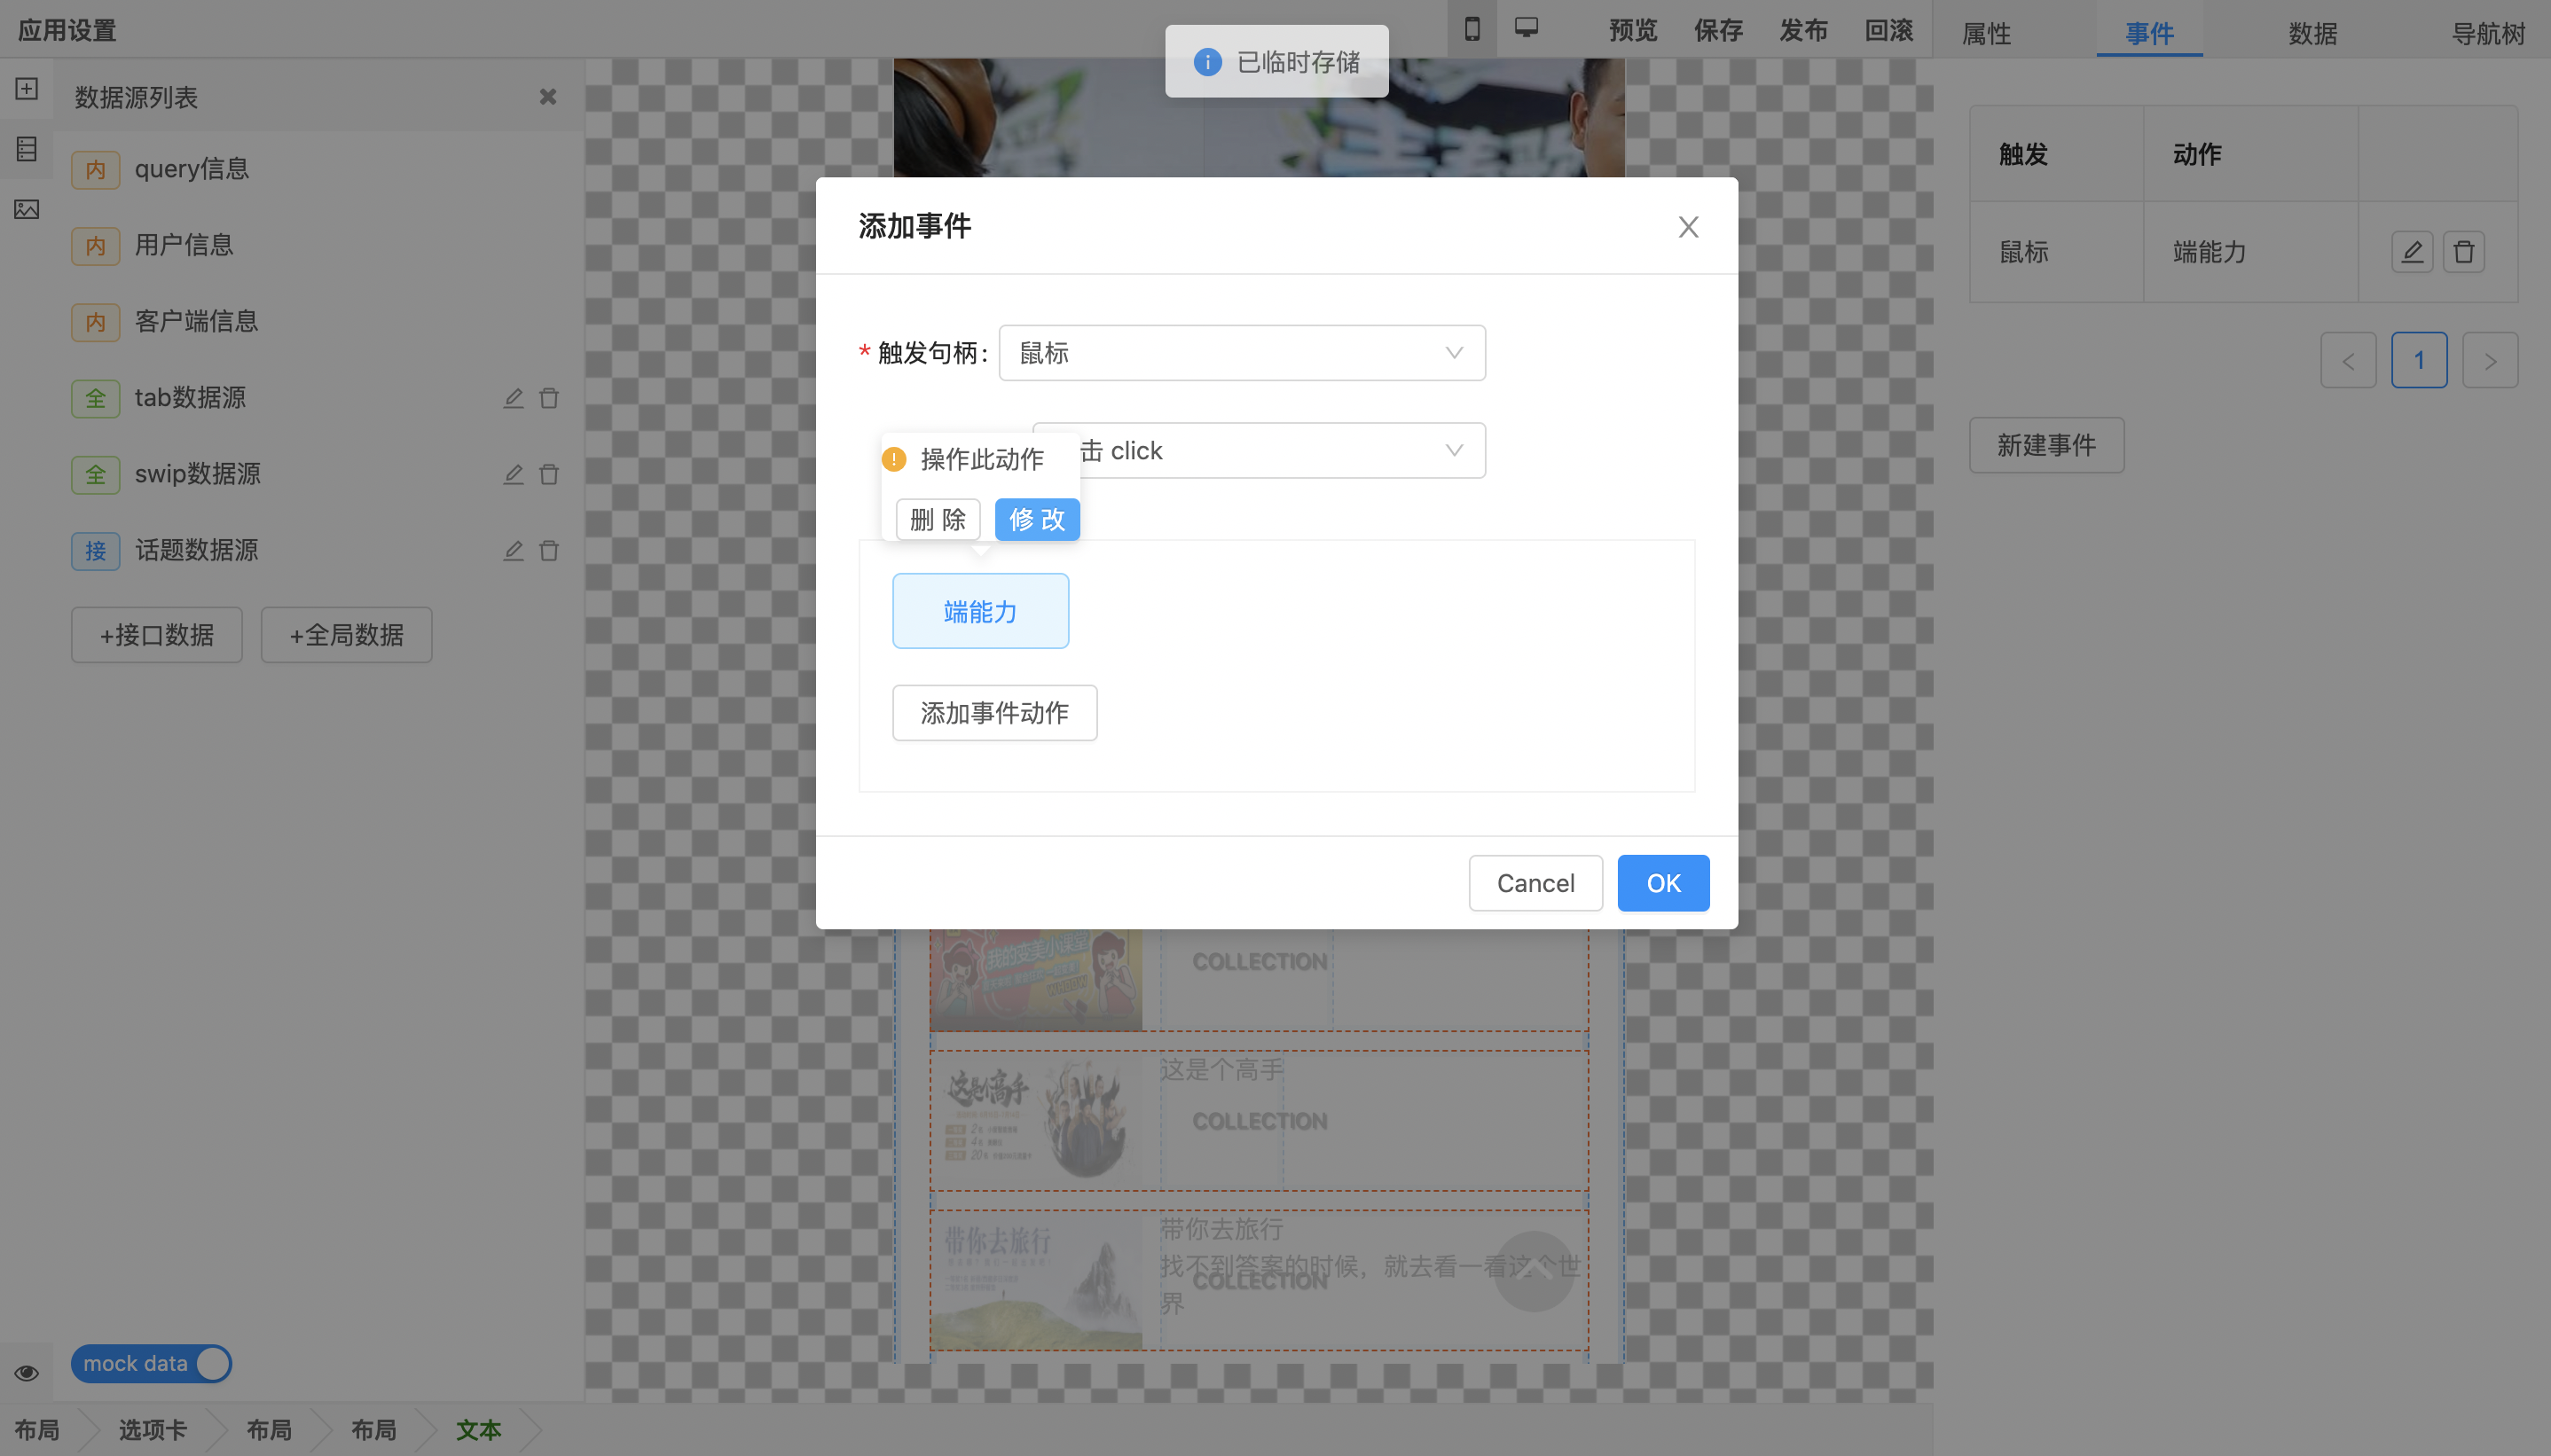Screen dimensions: 2551x1456
Task: Toggle the mock data switch
Action: 151,1363
